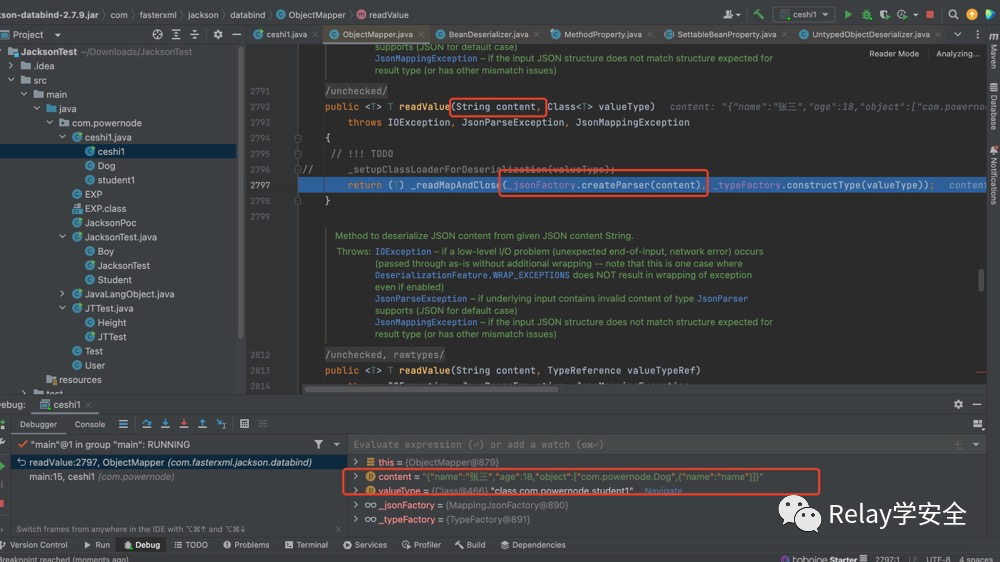The image size is (1000, 562).
Task: Switch to ceshi1.java editor tab
Action: (x=286, y=34)
